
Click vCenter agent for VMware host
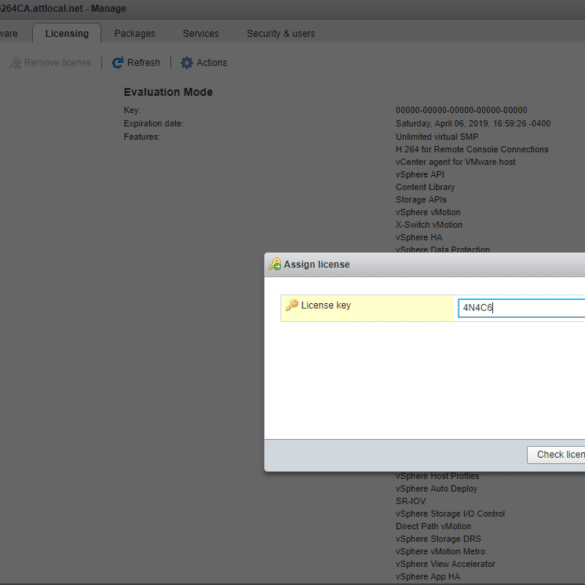pyautogui.click(x=456, y=162)
